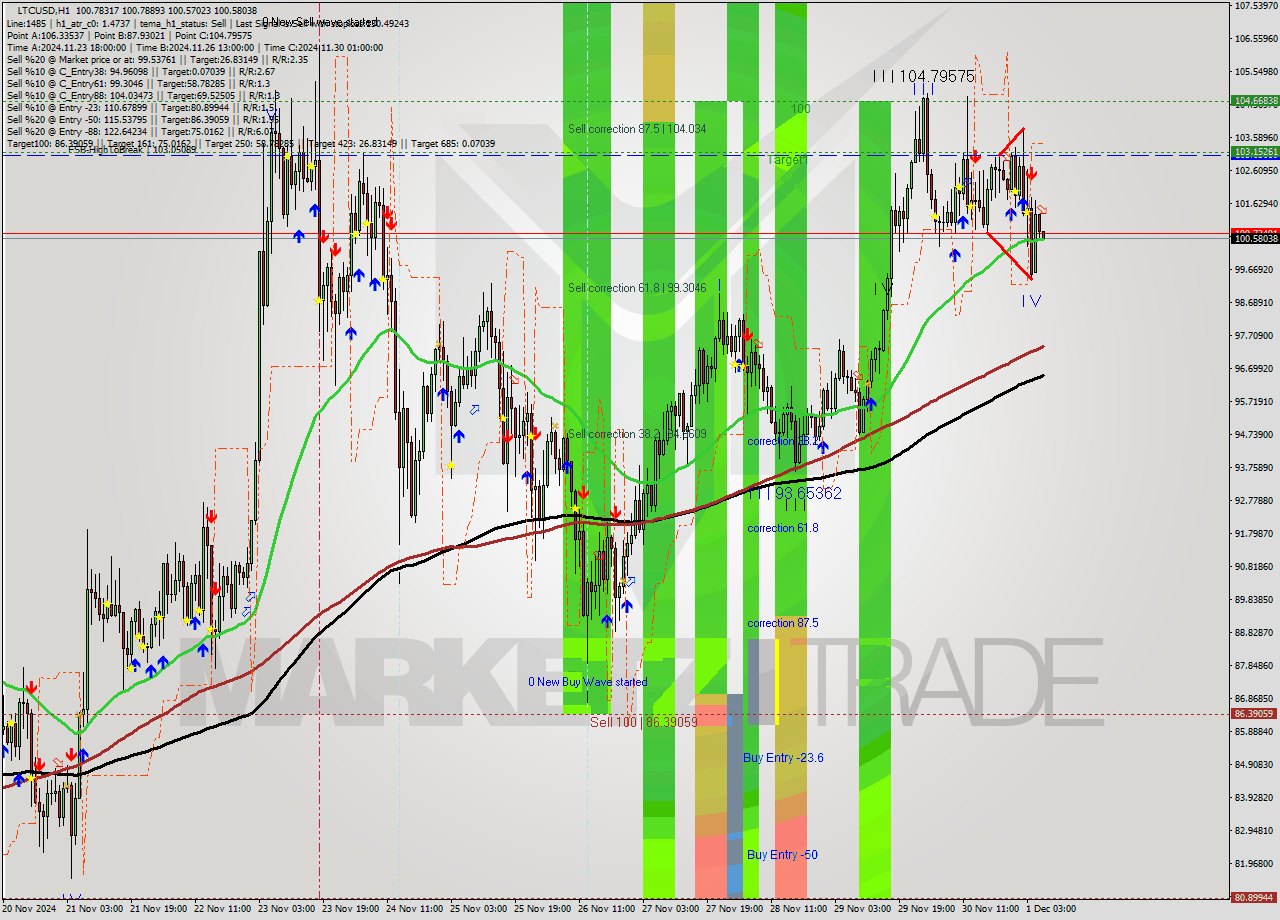Click the 'FSB-HighToBreak | 103.05089' label
This screenshot has width=1280, height=920.
(x=133, y=151)
